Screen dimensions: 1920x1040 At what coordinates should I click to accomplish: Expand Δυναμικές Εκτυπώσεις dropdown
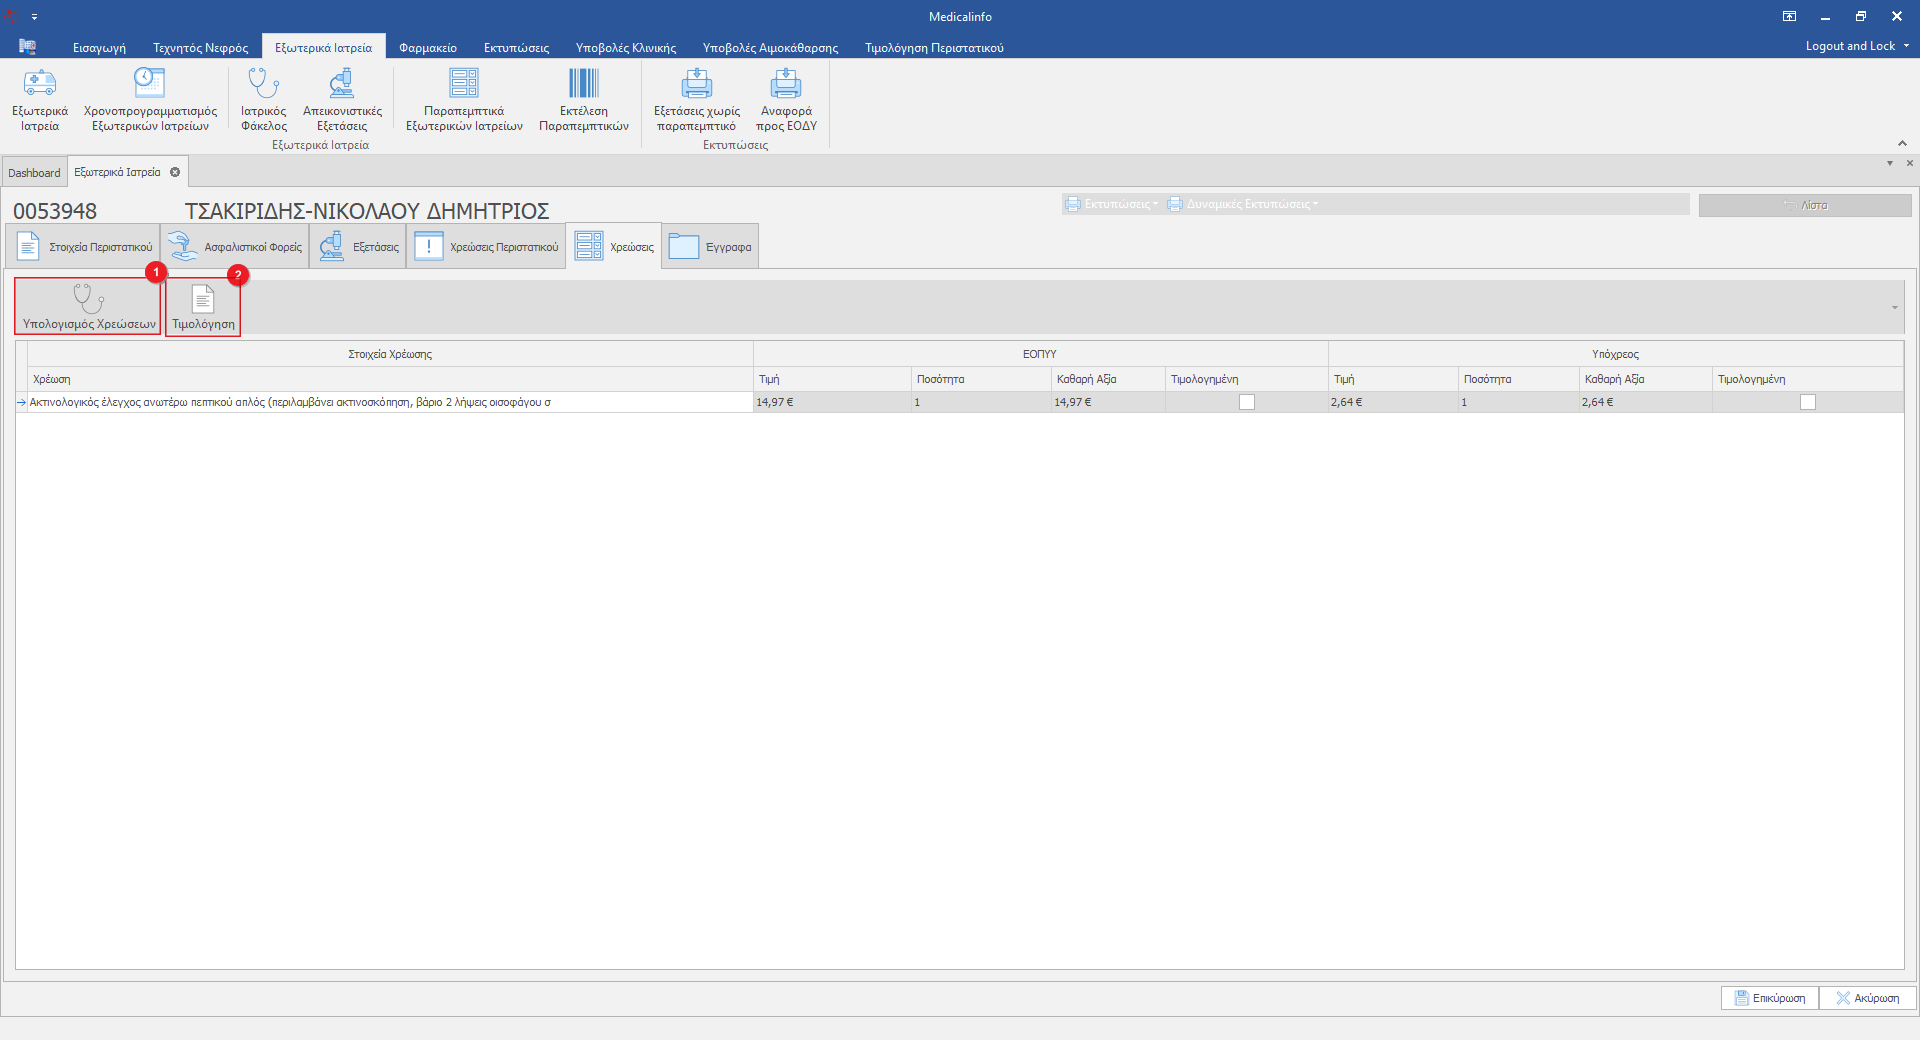click(1243, 204)
